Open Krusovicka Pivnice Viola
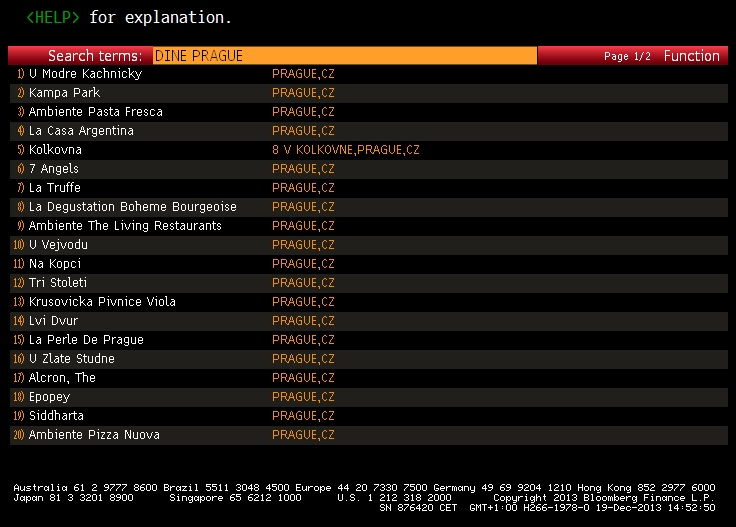Viewport: 736px width, 527px height. pyautogui.click(x=102, y=302)
